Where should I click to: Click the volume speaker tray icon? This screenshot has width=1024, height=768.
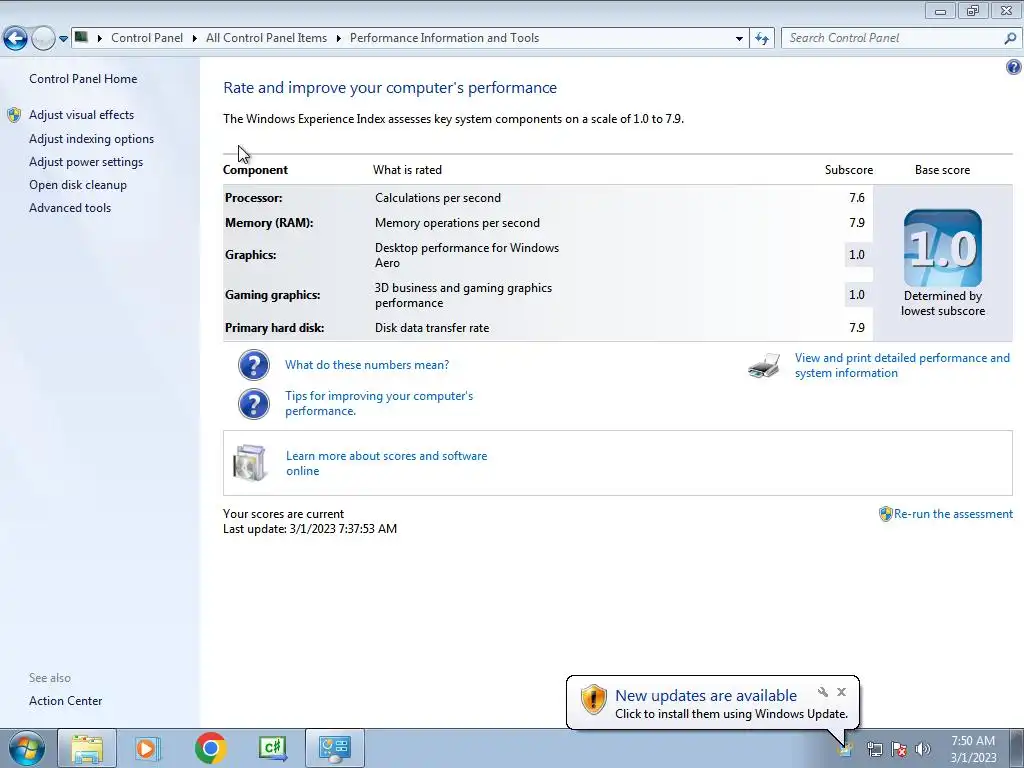point(923,750)
